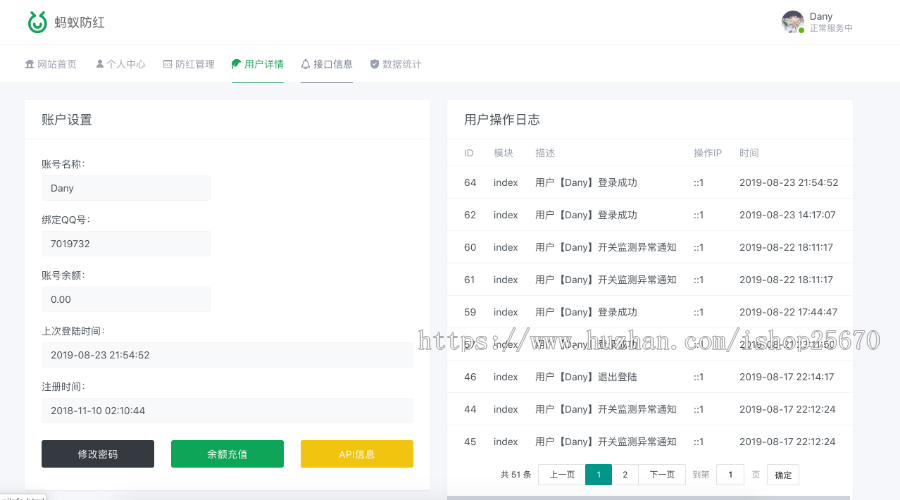Screen dimensions: 900x500
Task: Click the 正常服务中 status text
Action: coord(831,28)
